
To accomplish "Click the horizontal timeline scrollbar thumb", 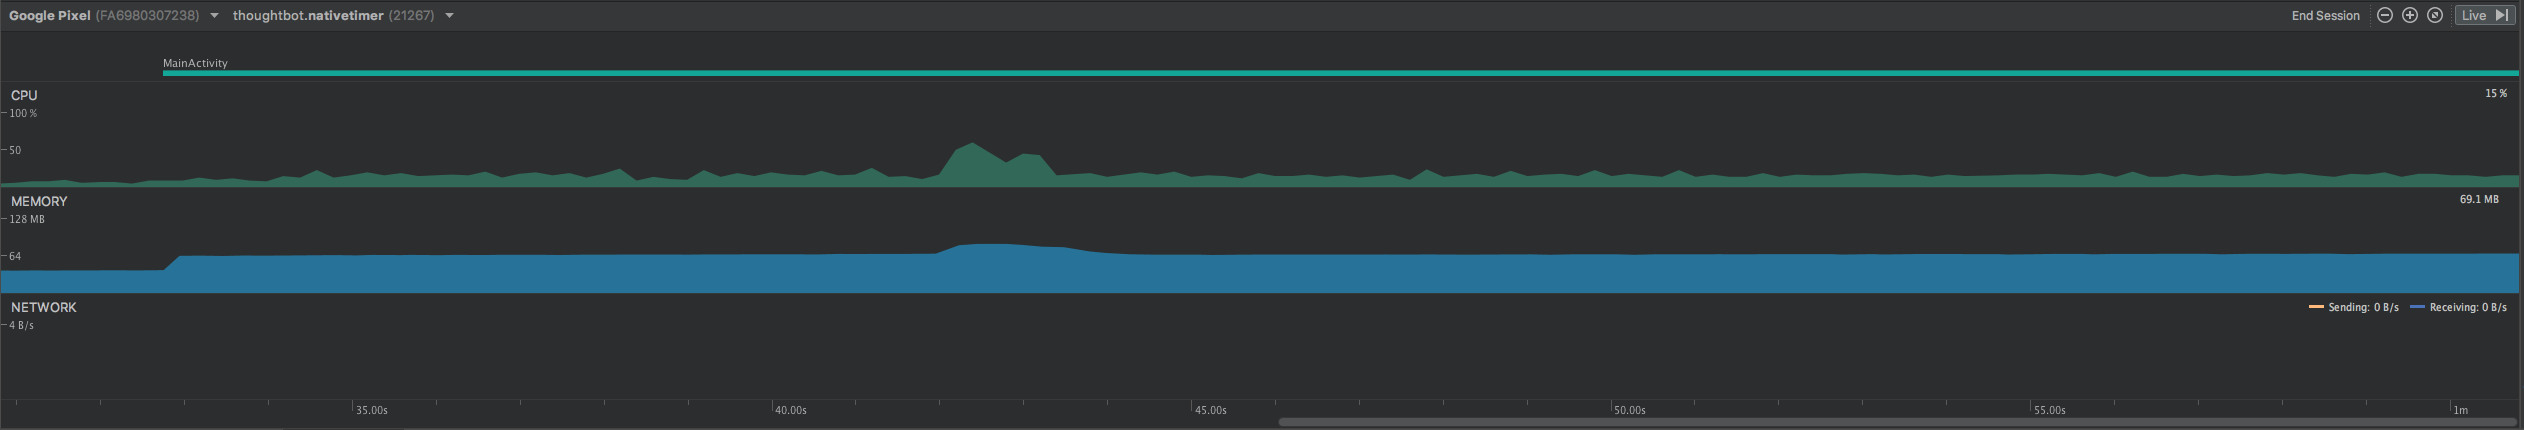I will [1898, 422].
